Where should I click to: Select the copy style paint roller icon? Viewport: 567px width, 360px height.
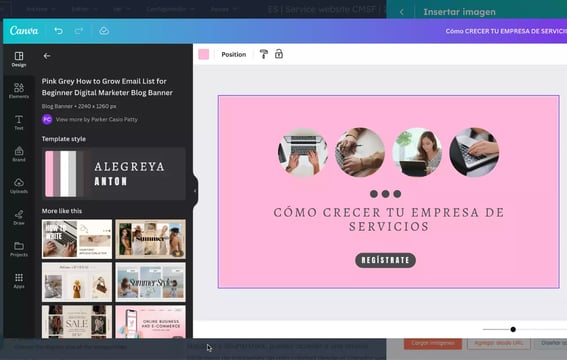[x=264, y=54]
